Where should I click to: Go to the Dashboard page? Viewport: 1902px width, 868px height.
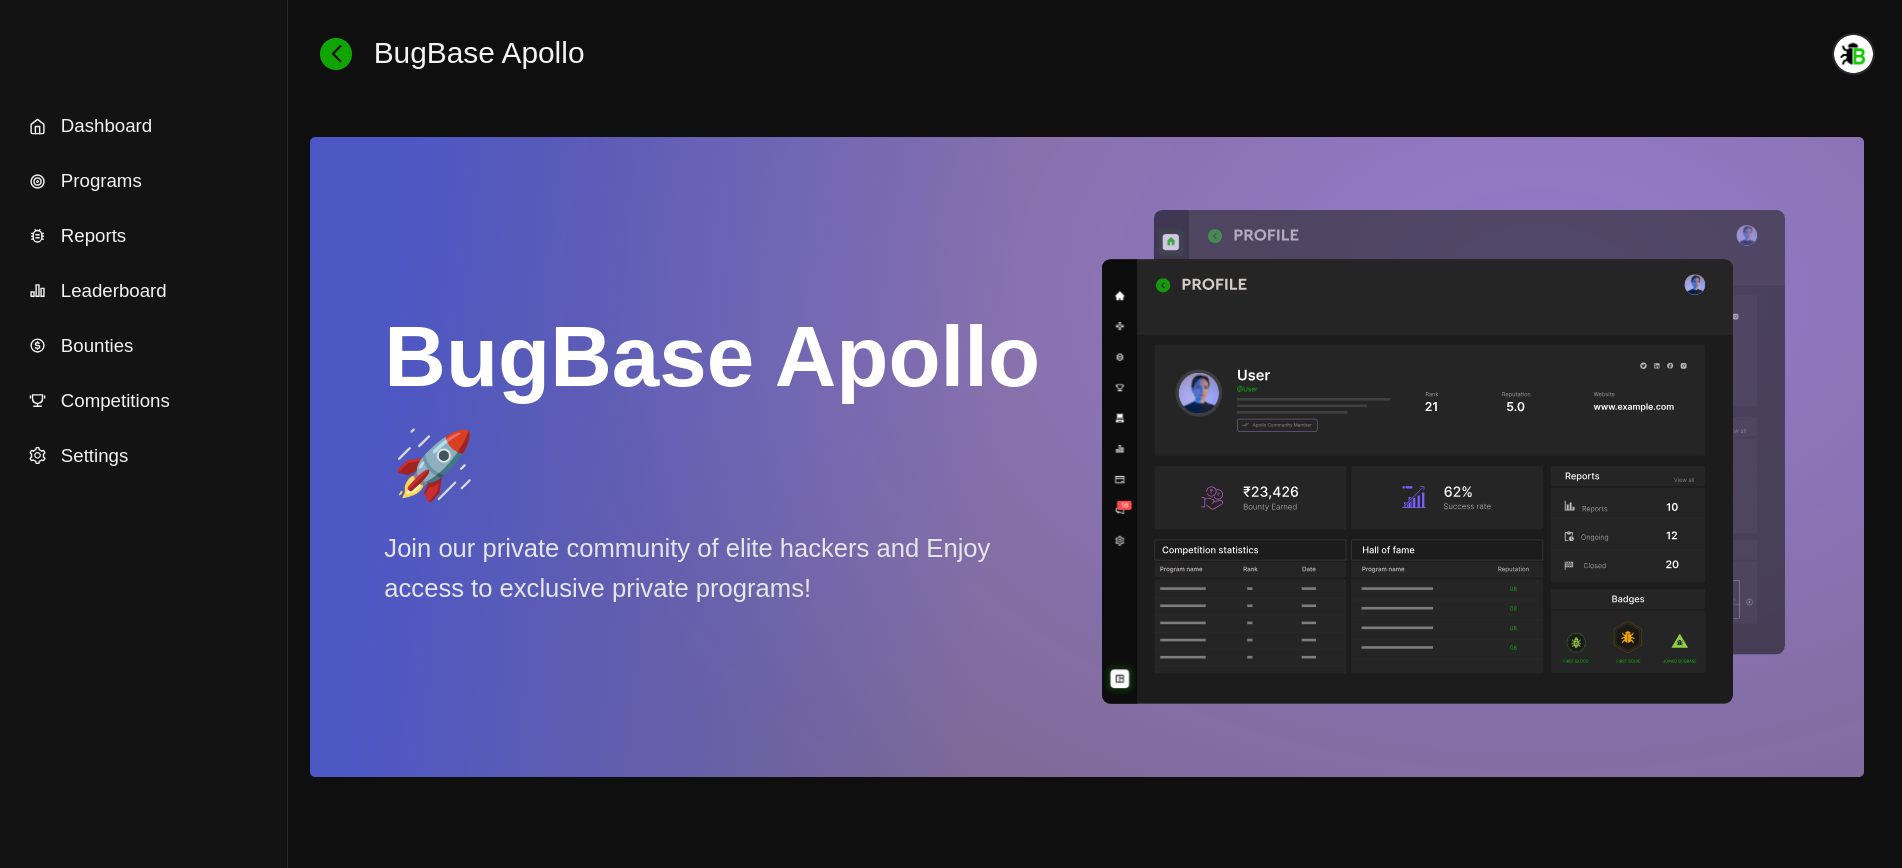pos(106,126)
